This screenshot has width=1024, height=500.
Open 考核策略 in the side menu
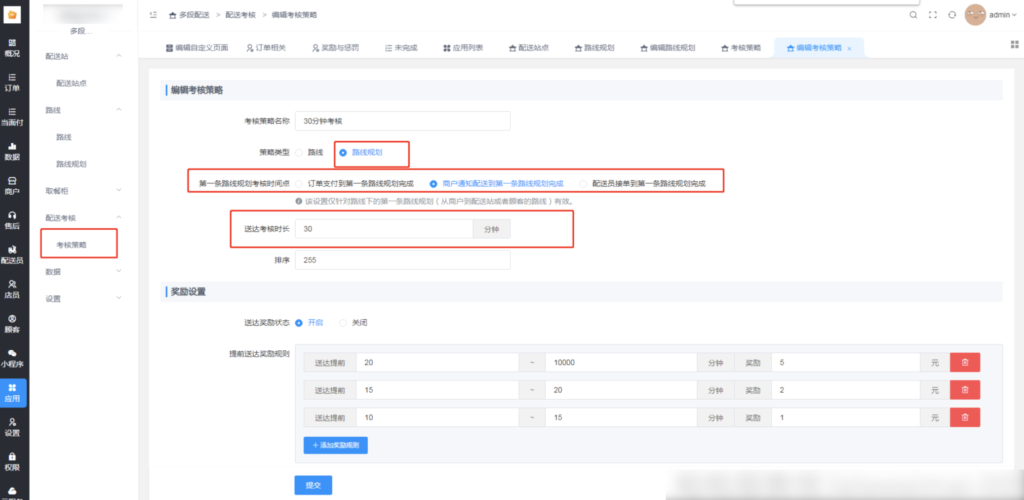click(x=72, y=245)
